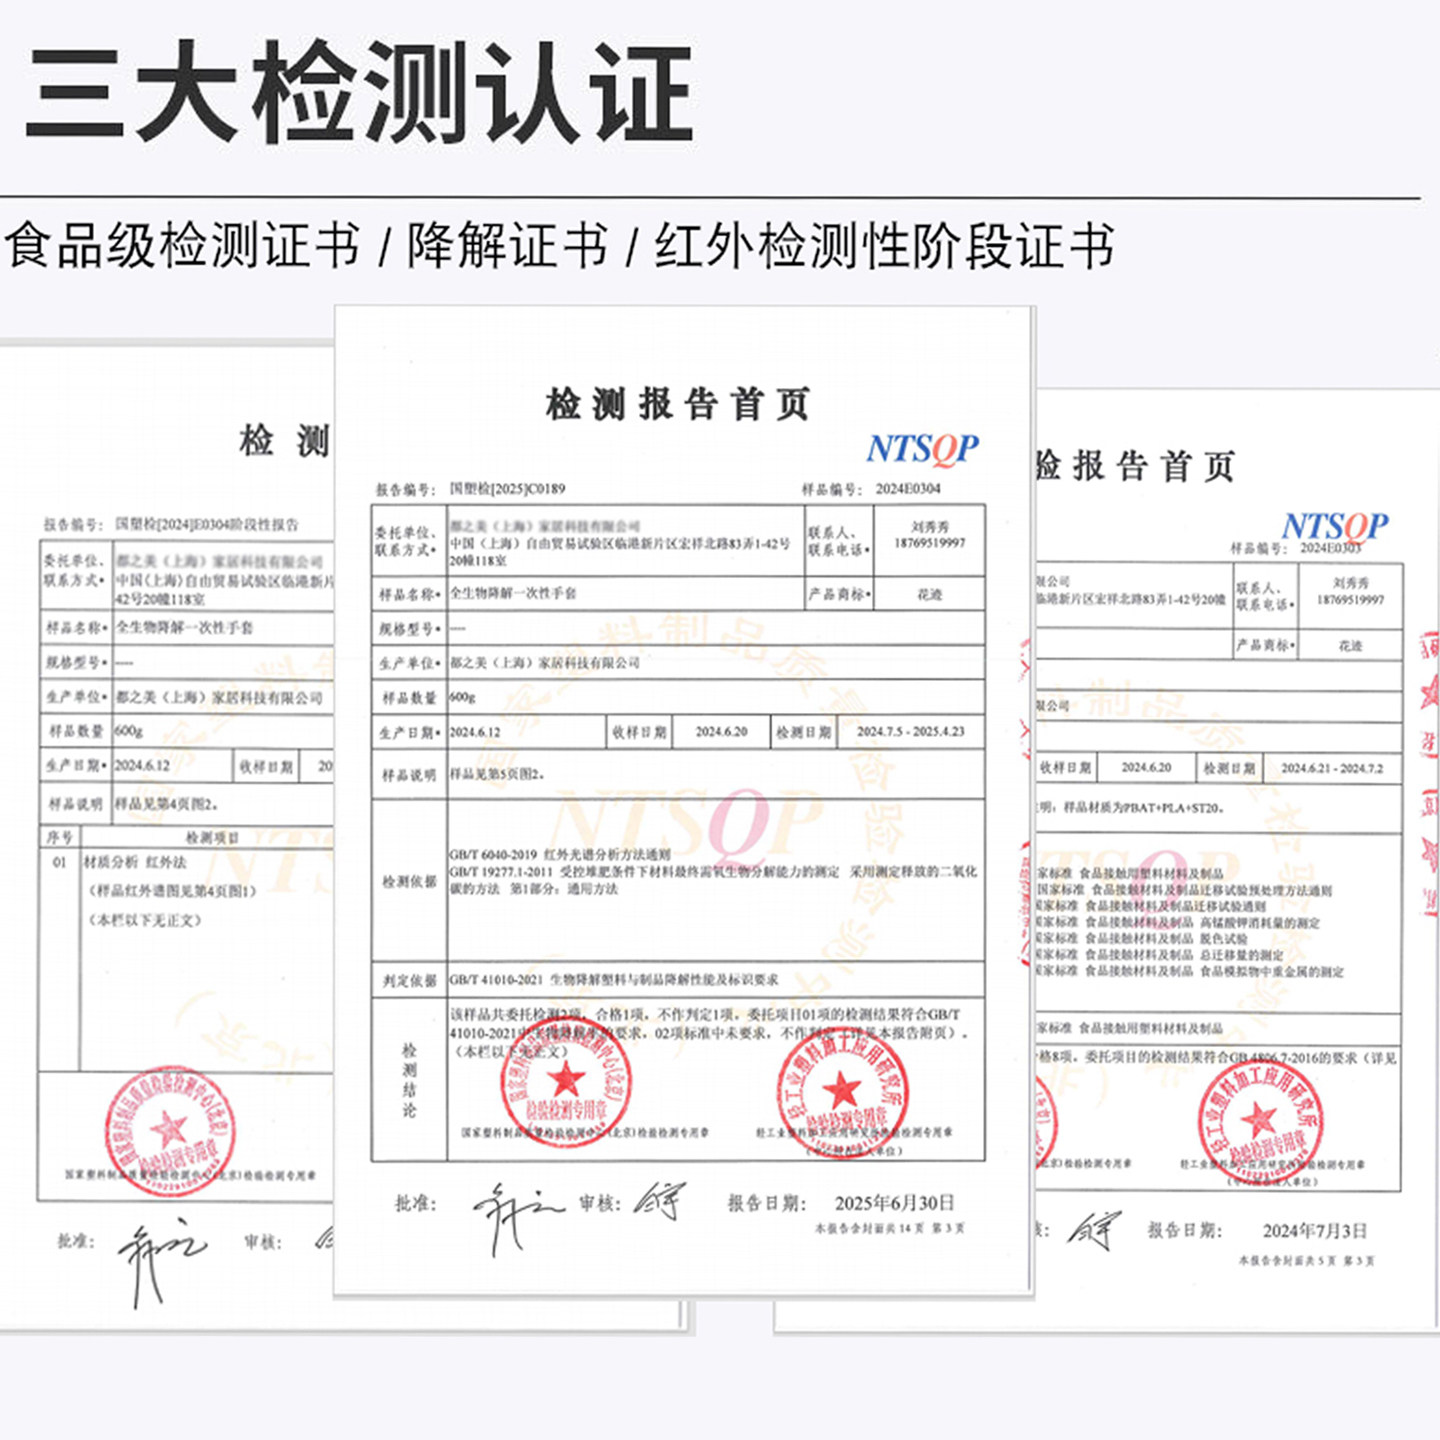Image resolution: width=1440 pixels, height=1440 pixels.
Task: Click the NTSQP logo on the right report
Action: point(1335,526)
